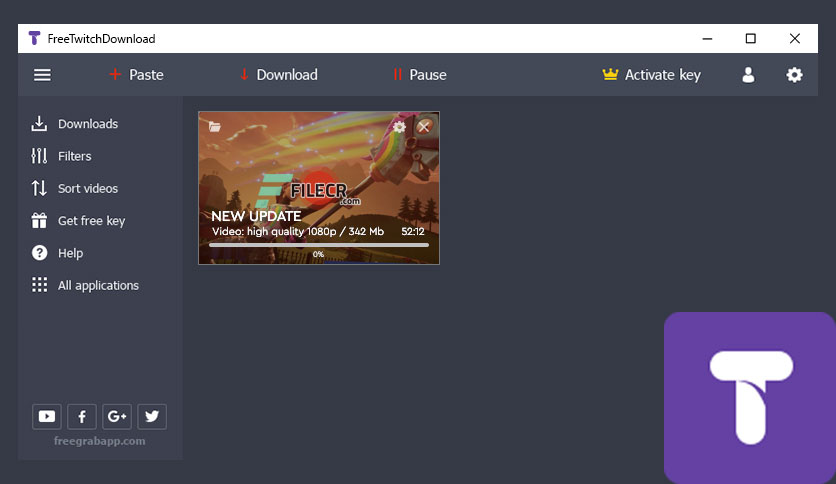Open the user account icon
The image size is (836, 484).
pos(748,75)
